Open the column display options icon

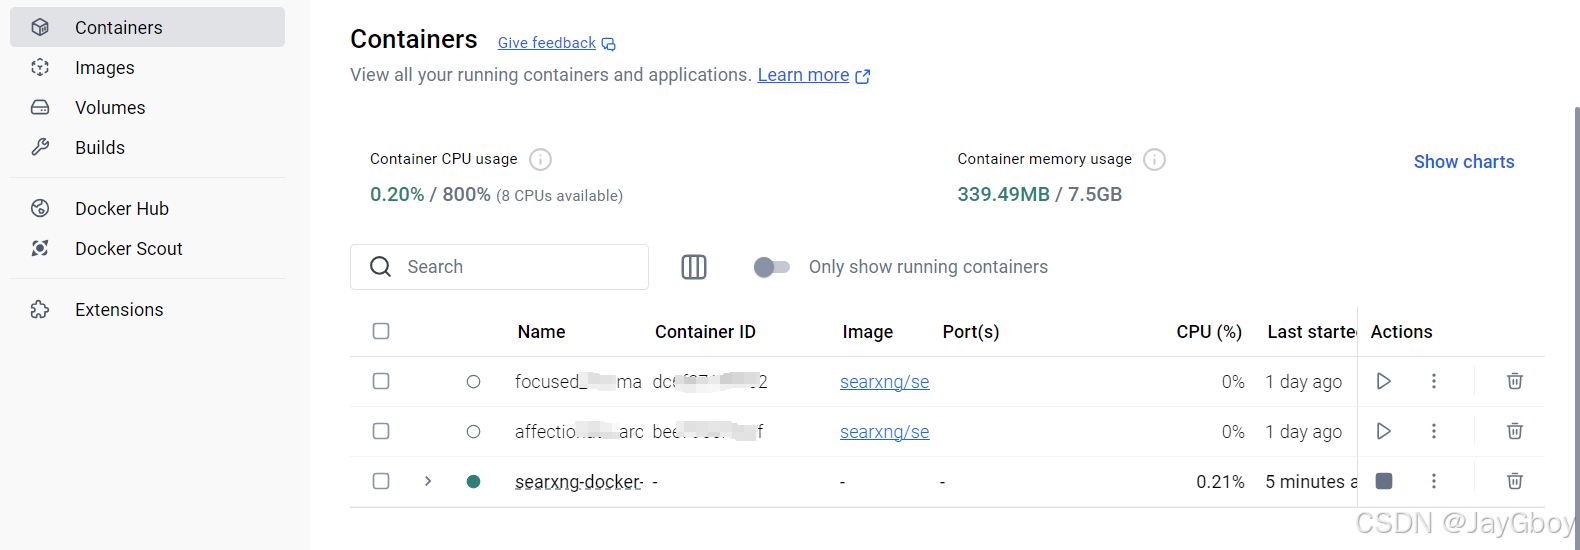[x=694, y=267]
